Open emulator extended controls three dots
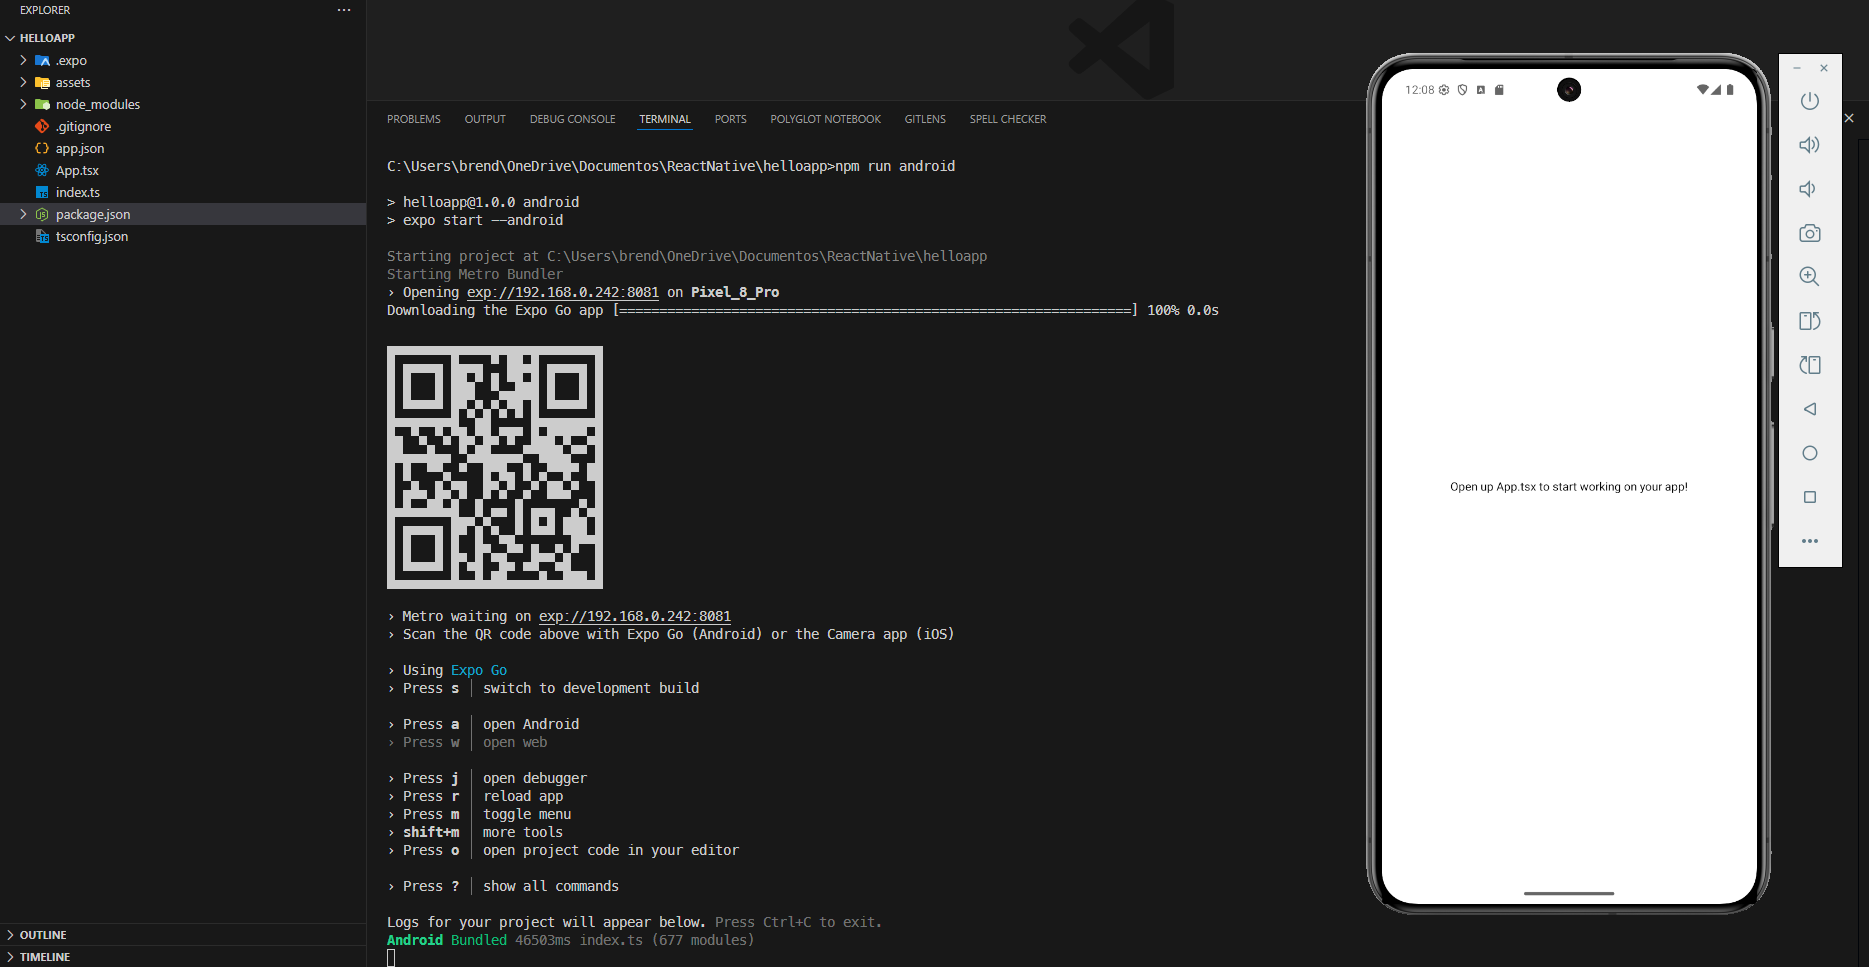This screenshot has height=967, width=1869. click(1809, 541)
